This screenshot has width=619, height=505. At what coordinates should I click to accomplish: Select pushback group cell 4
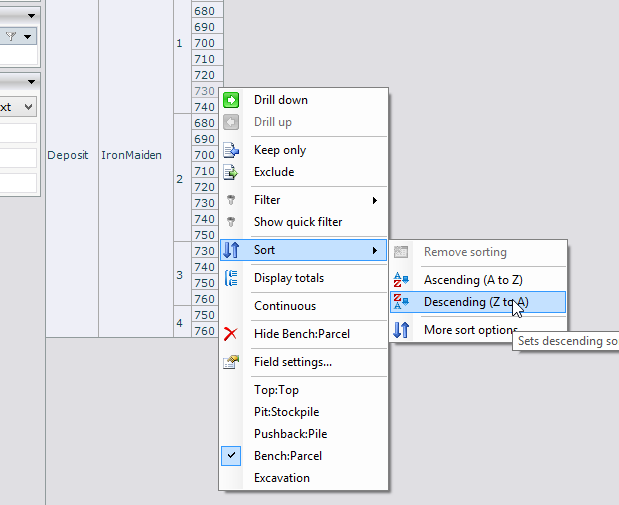pos(182,322)
